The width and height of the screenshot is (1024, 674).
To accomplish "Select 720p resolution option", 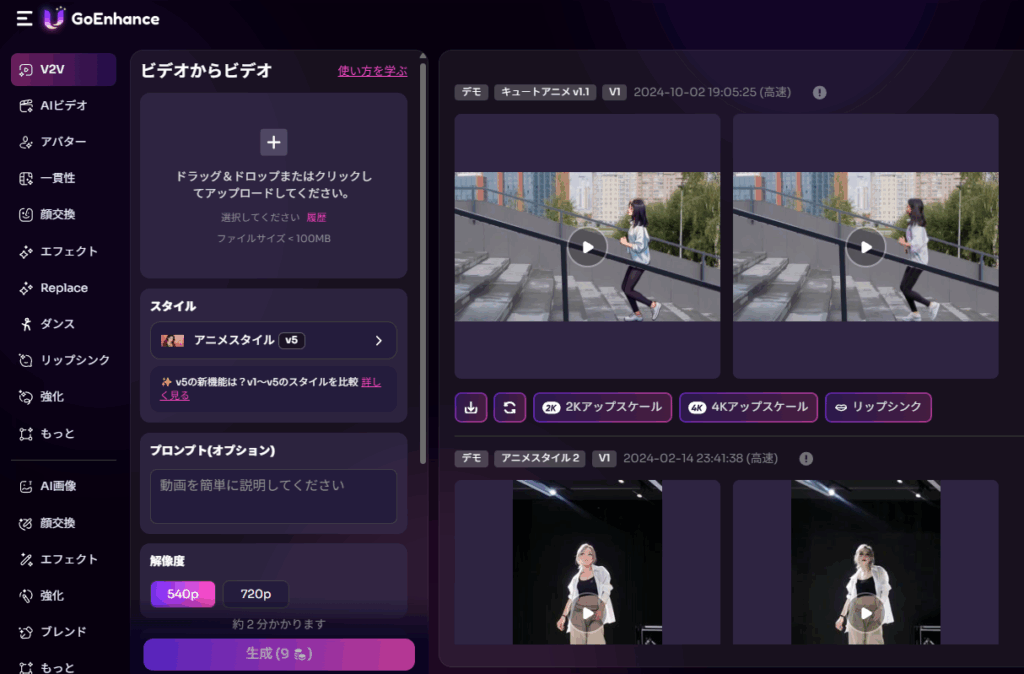I will point(255,594).
